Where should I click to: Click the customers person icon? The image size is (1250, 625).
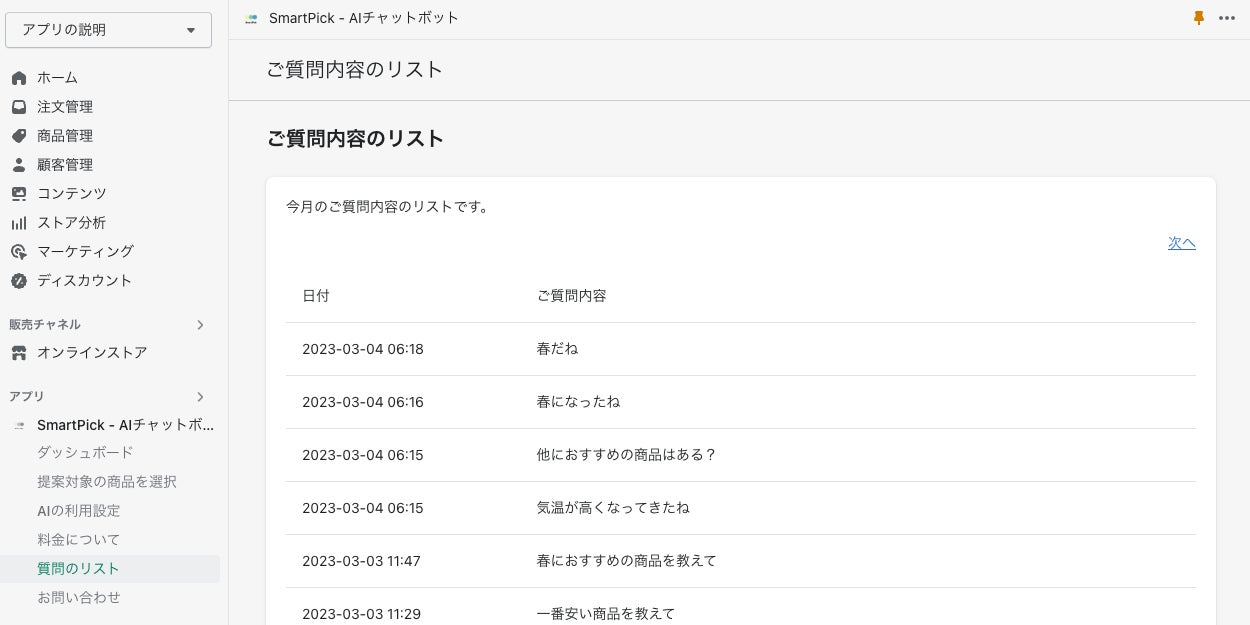pos(19,165)
